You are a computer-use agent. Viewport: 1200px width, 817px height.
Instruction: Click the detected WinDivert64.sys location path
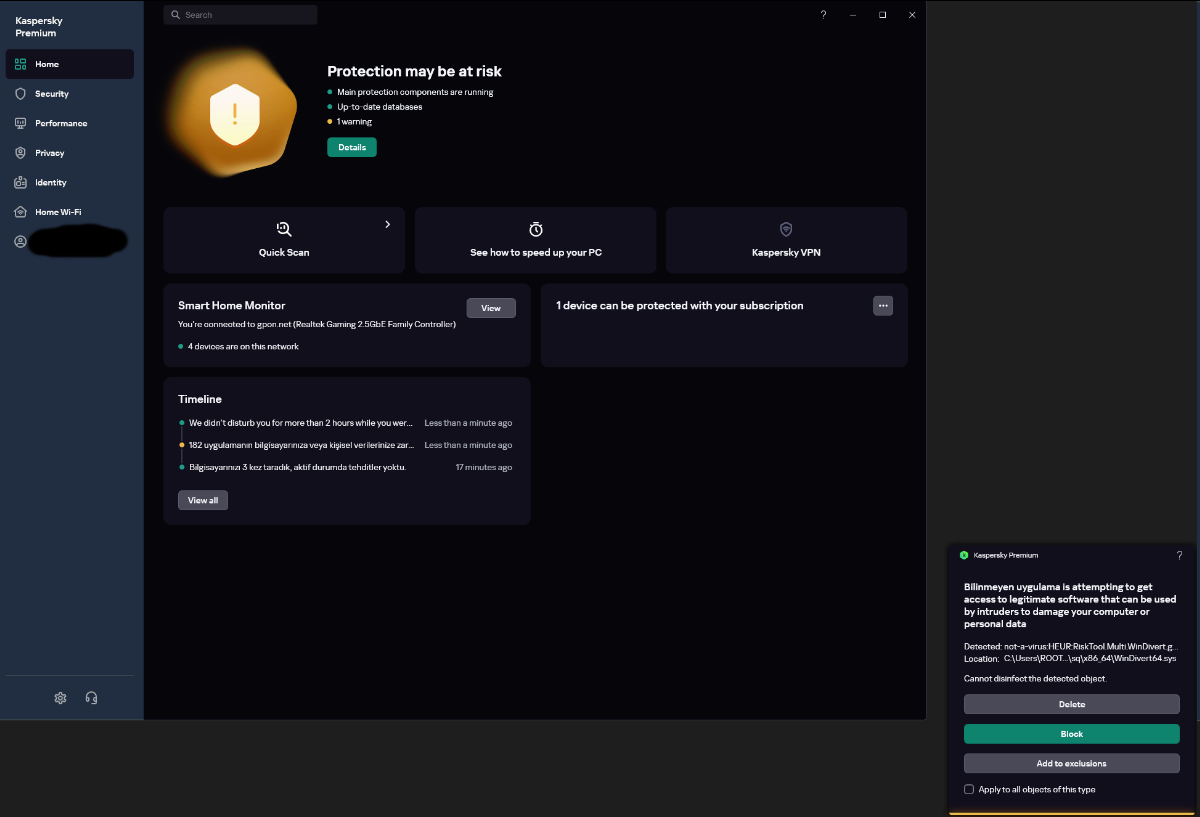[x=1092, y=659]
